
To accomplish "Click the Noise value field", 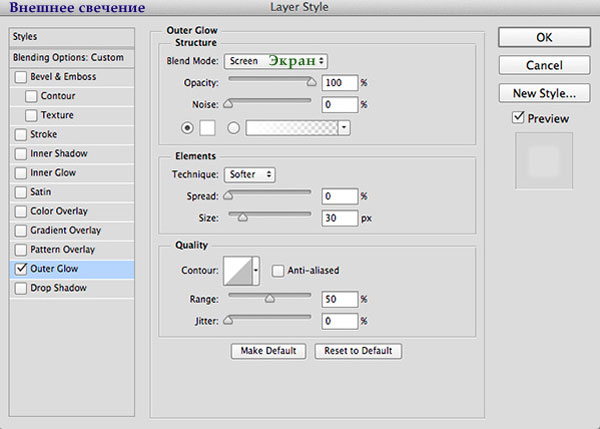I will [340, 104].
